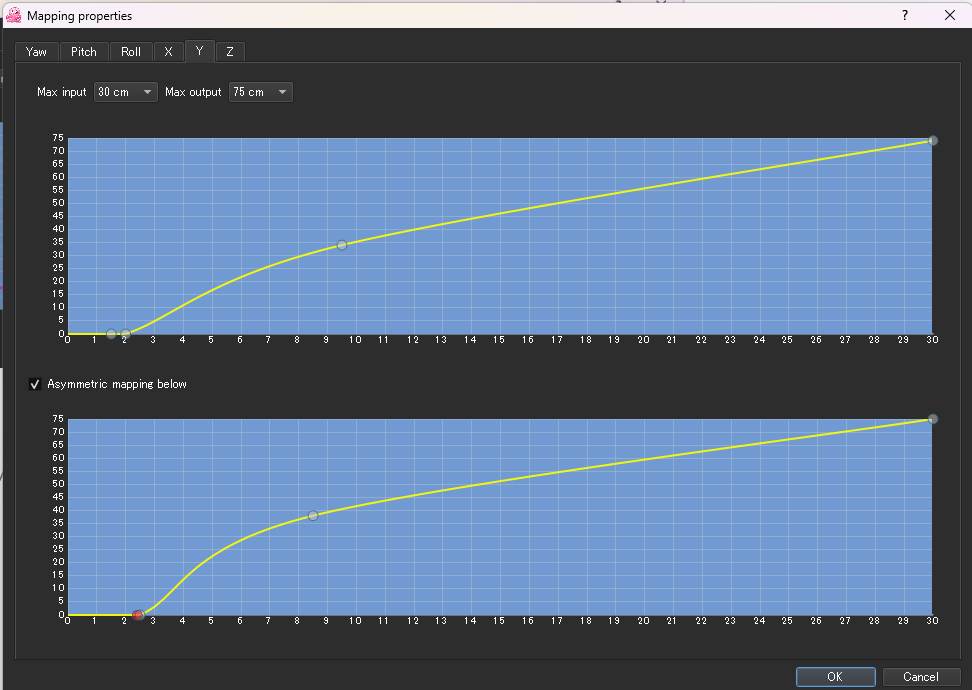Image resolution: width=972 pixels, height=690 pixels.
Task: Uncheck Asymmetric mapping below checkbox
Action: tap(36, 384)
